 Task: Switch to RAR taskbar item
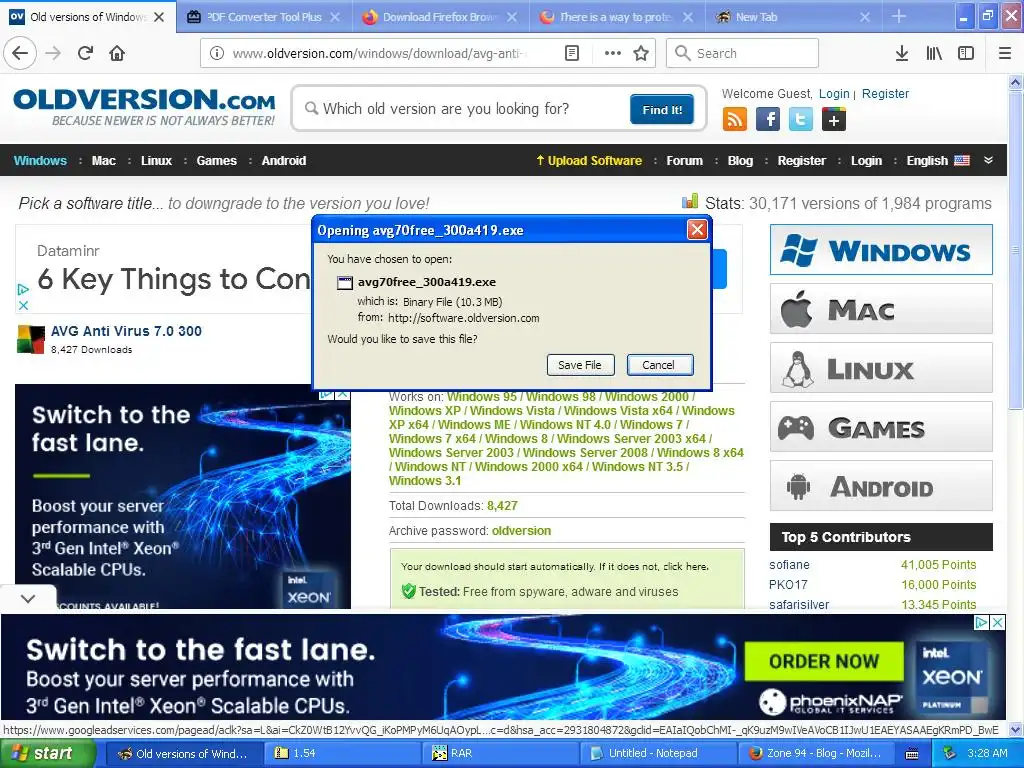pyautogui.click(x=500, y=754)
